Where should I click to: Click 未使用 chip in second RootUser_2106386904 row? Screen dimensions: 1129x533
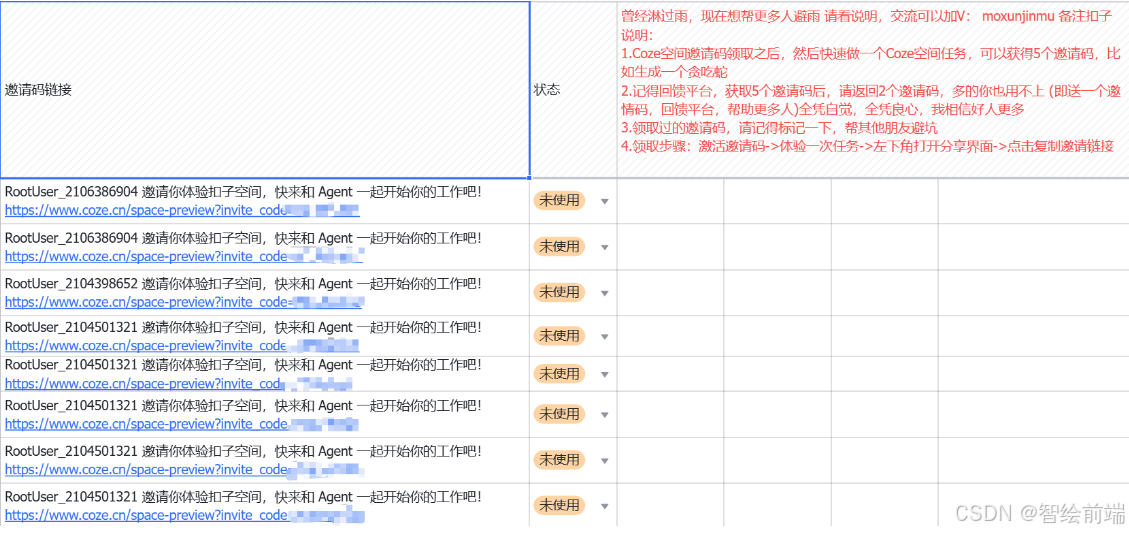[x=559, y=246]
